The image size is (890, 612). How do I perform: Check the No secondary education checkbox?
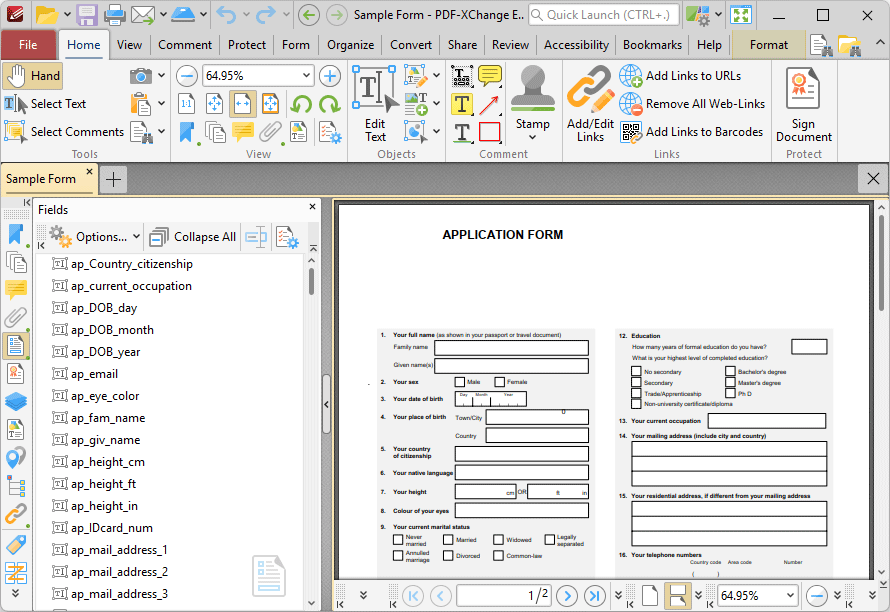coord(636,371)
